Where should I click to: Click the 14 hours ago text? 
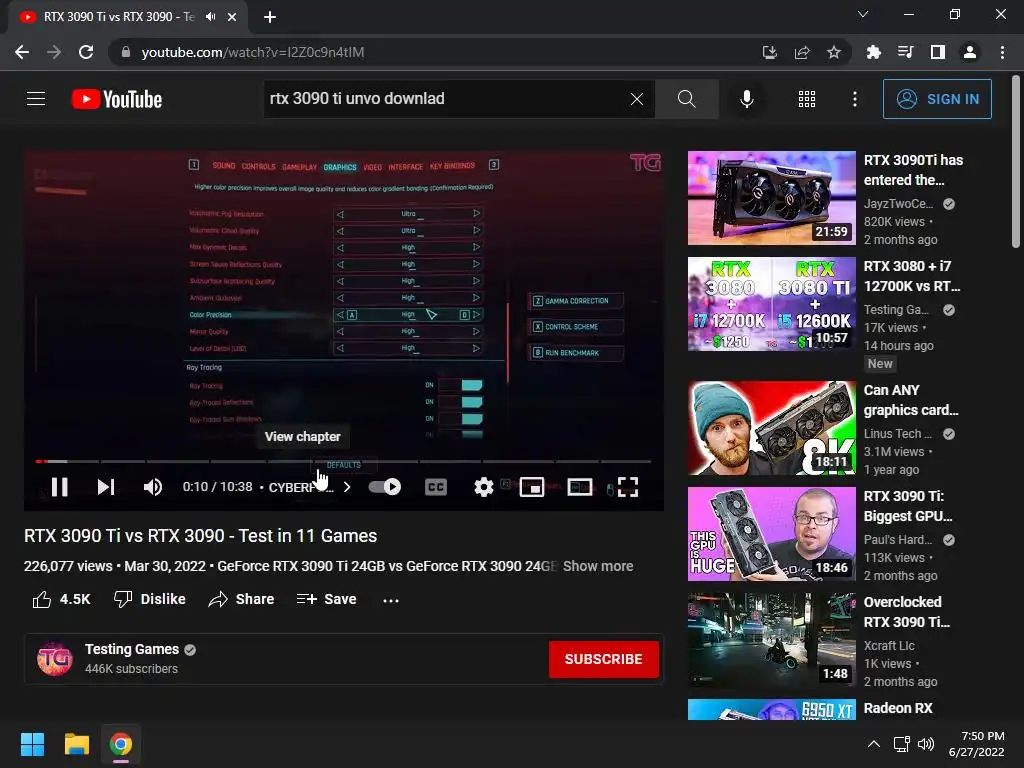pos(899,346)
